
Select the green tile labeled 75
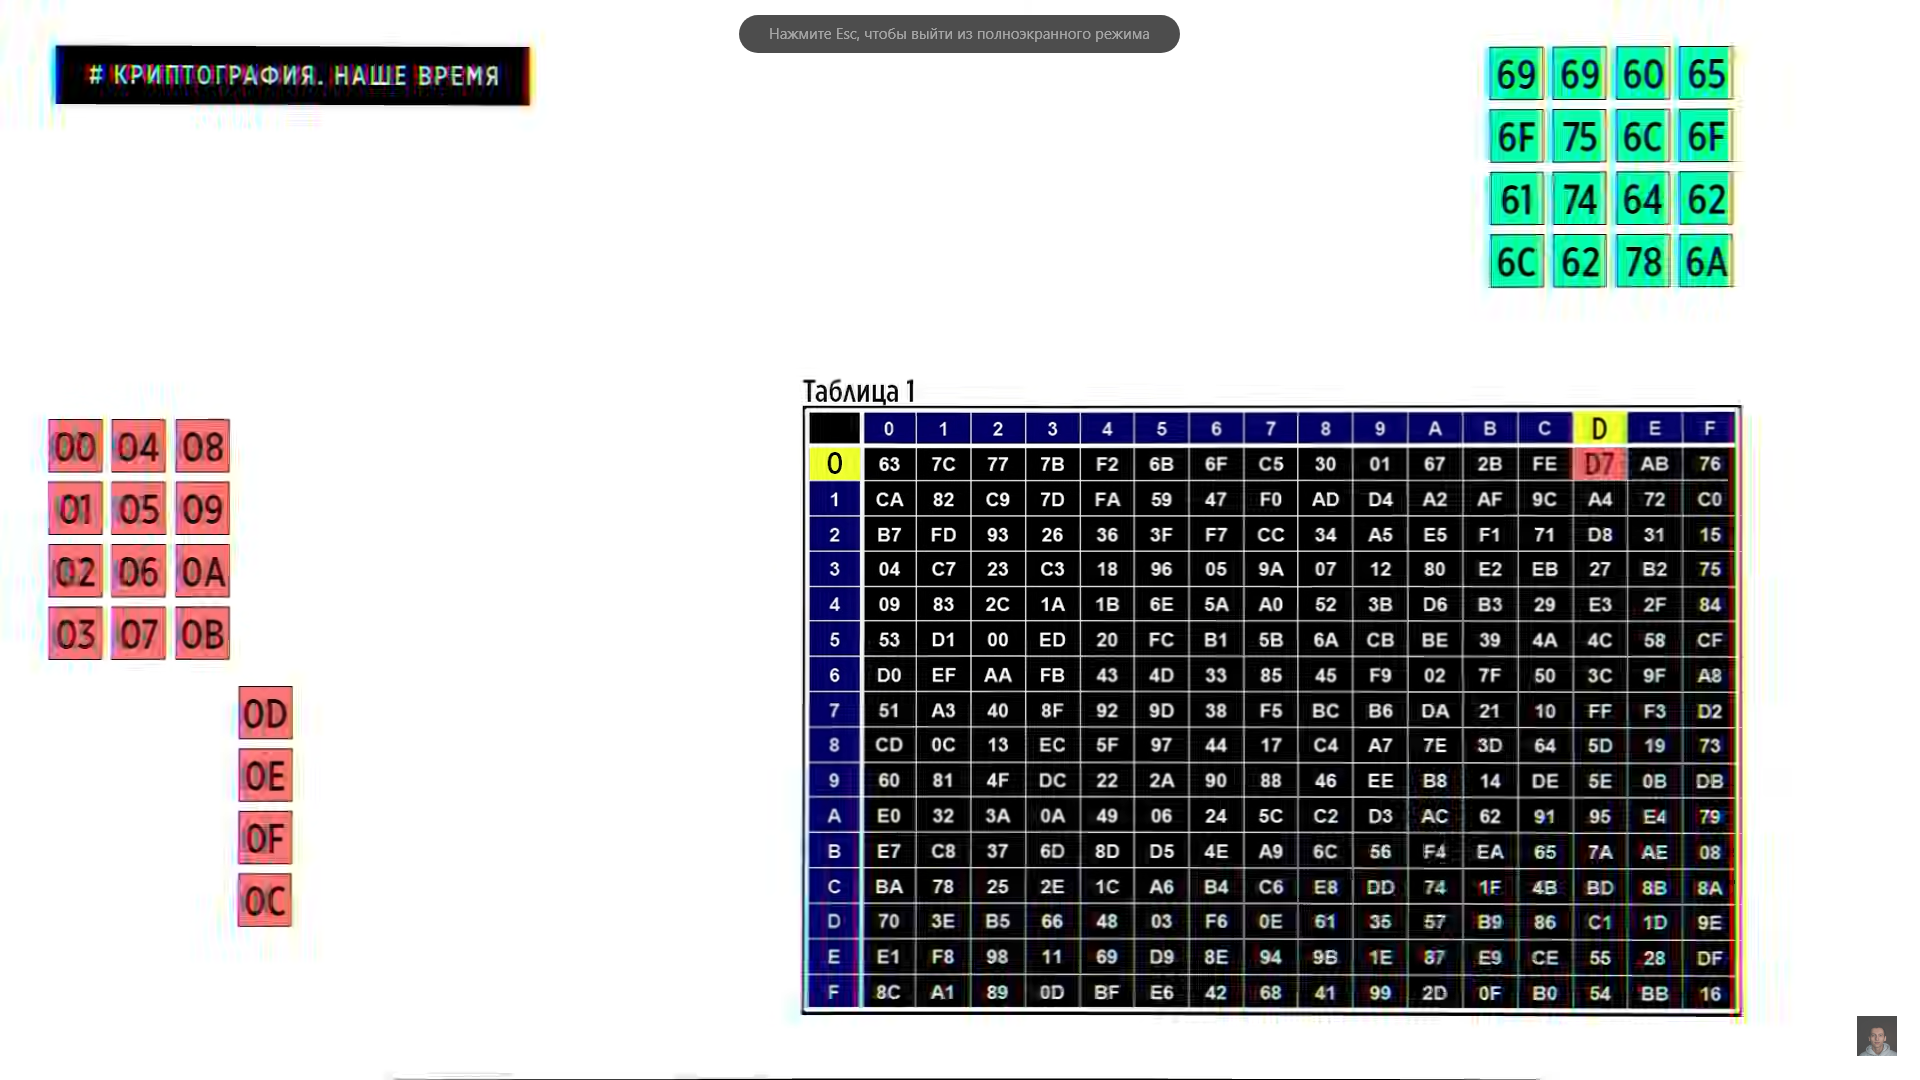click(1580, 136)
